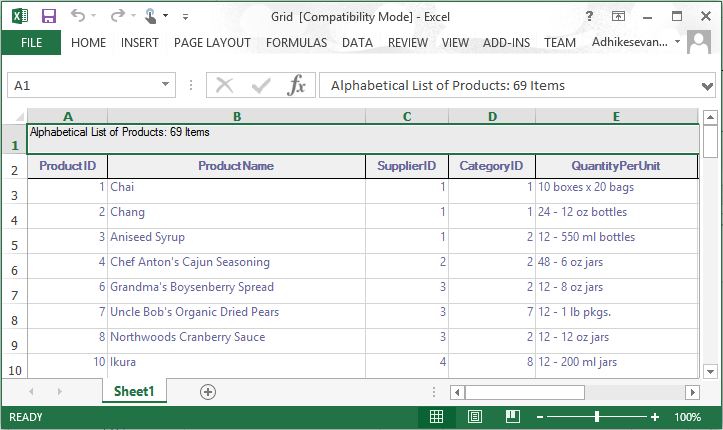This screenshot has height=430, width=723.
Task: Switch to Page Layout view
Action: click(x=474, y=417)
